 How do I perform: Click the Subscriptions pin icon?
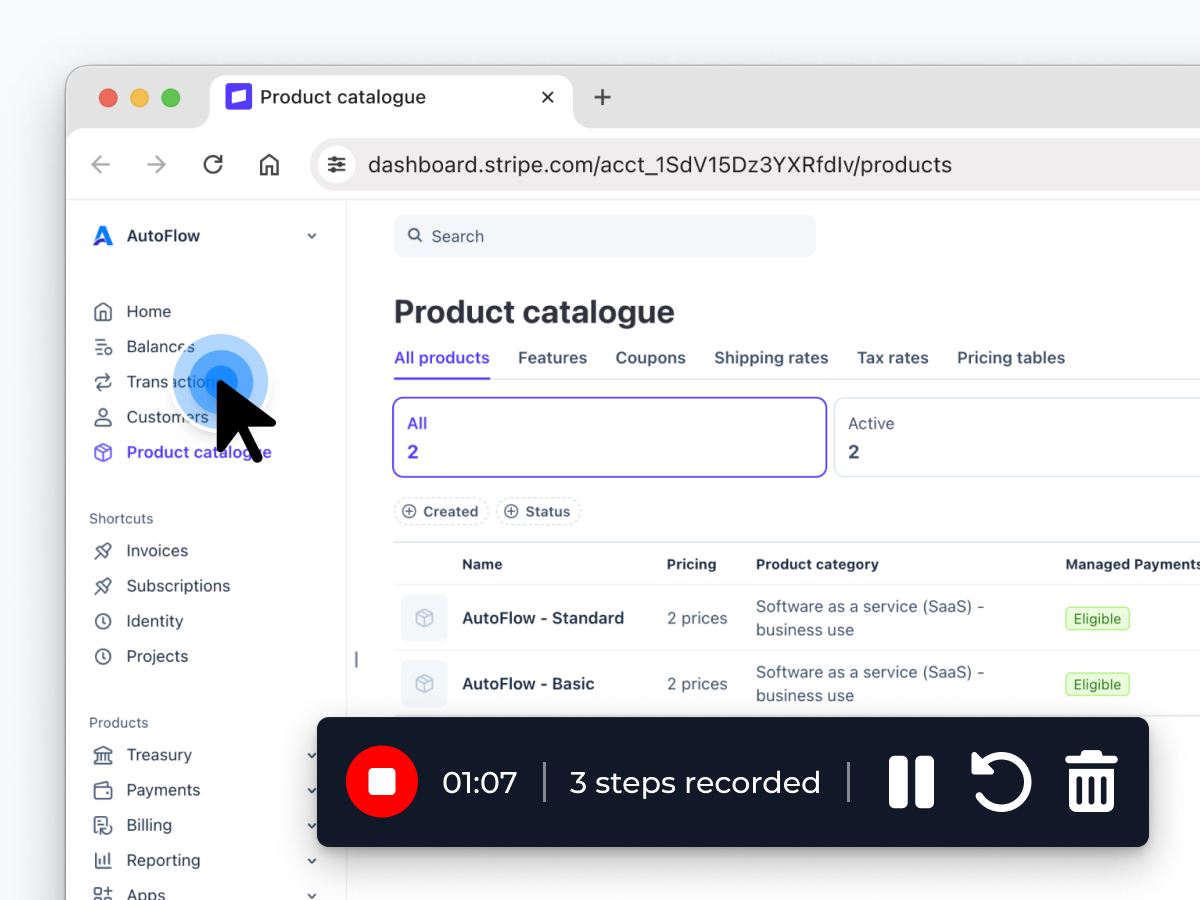tap(103, 586)
